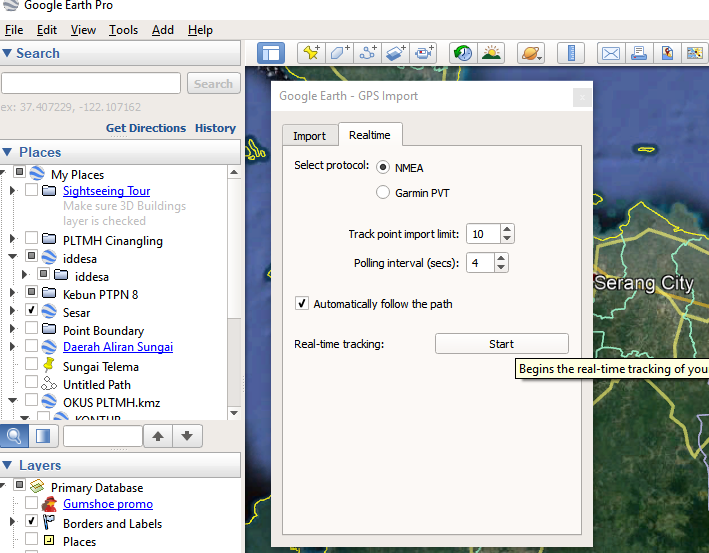Image resolution: width=709 pixels, height=553 pixels.
Task: Open the Tools menu
Action: click(x=123, y=30)
